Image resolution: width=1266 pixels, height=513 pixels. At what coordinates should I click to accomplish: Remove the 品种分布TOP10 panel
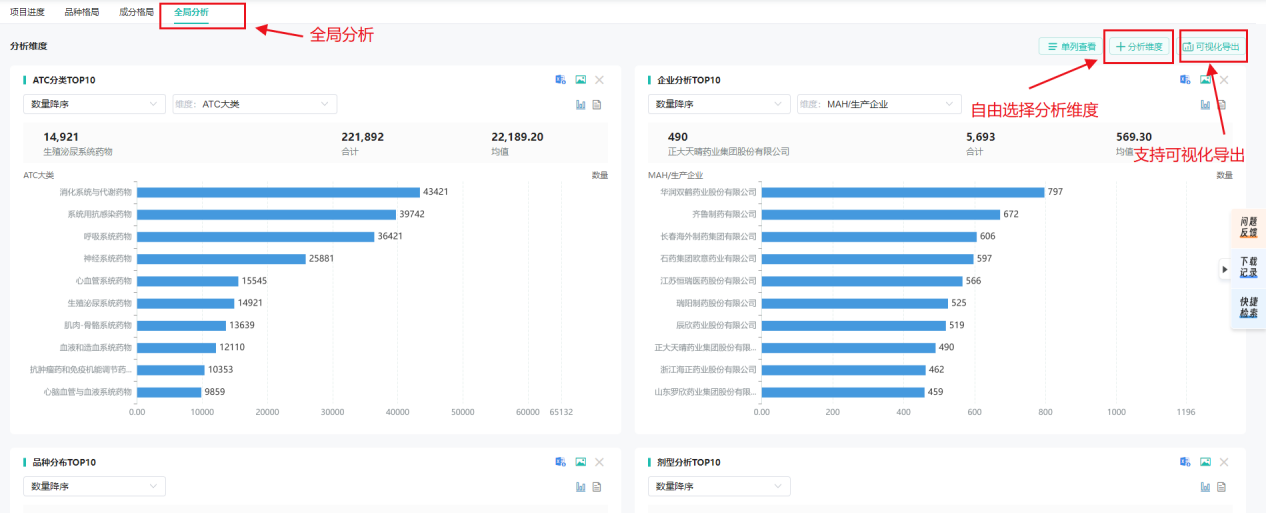599,462
